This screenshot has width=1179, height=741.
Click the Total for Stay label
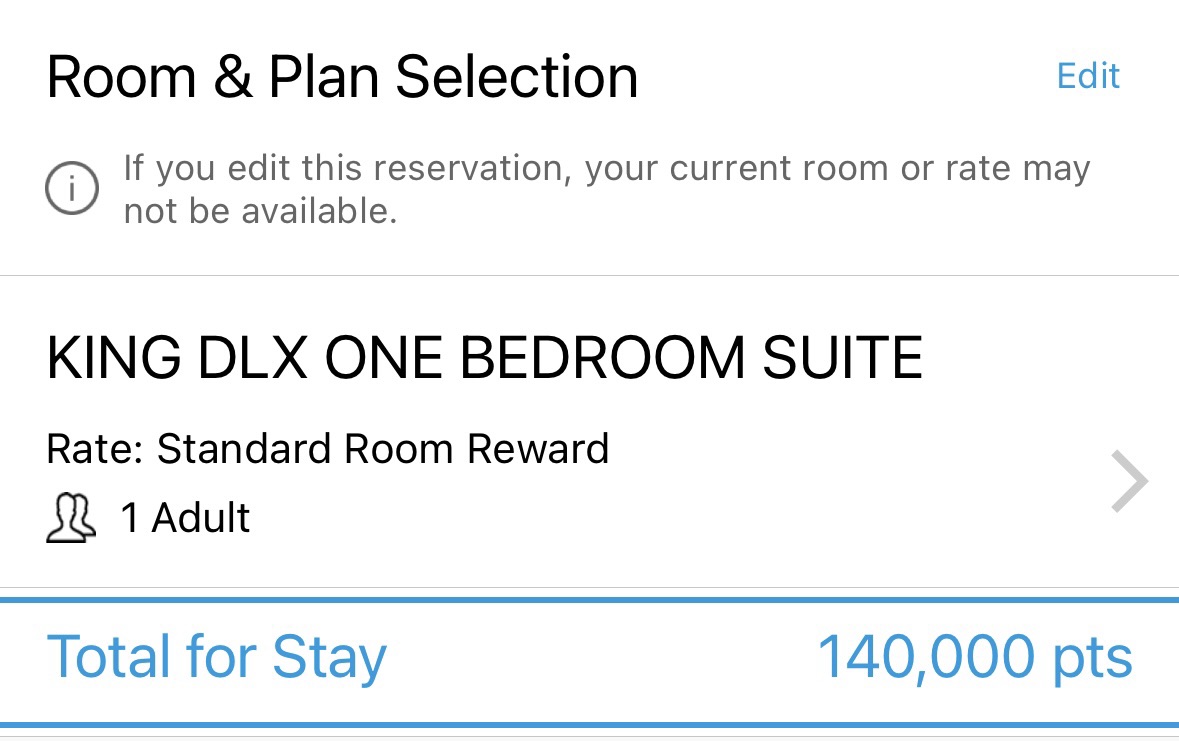[216, 658]
